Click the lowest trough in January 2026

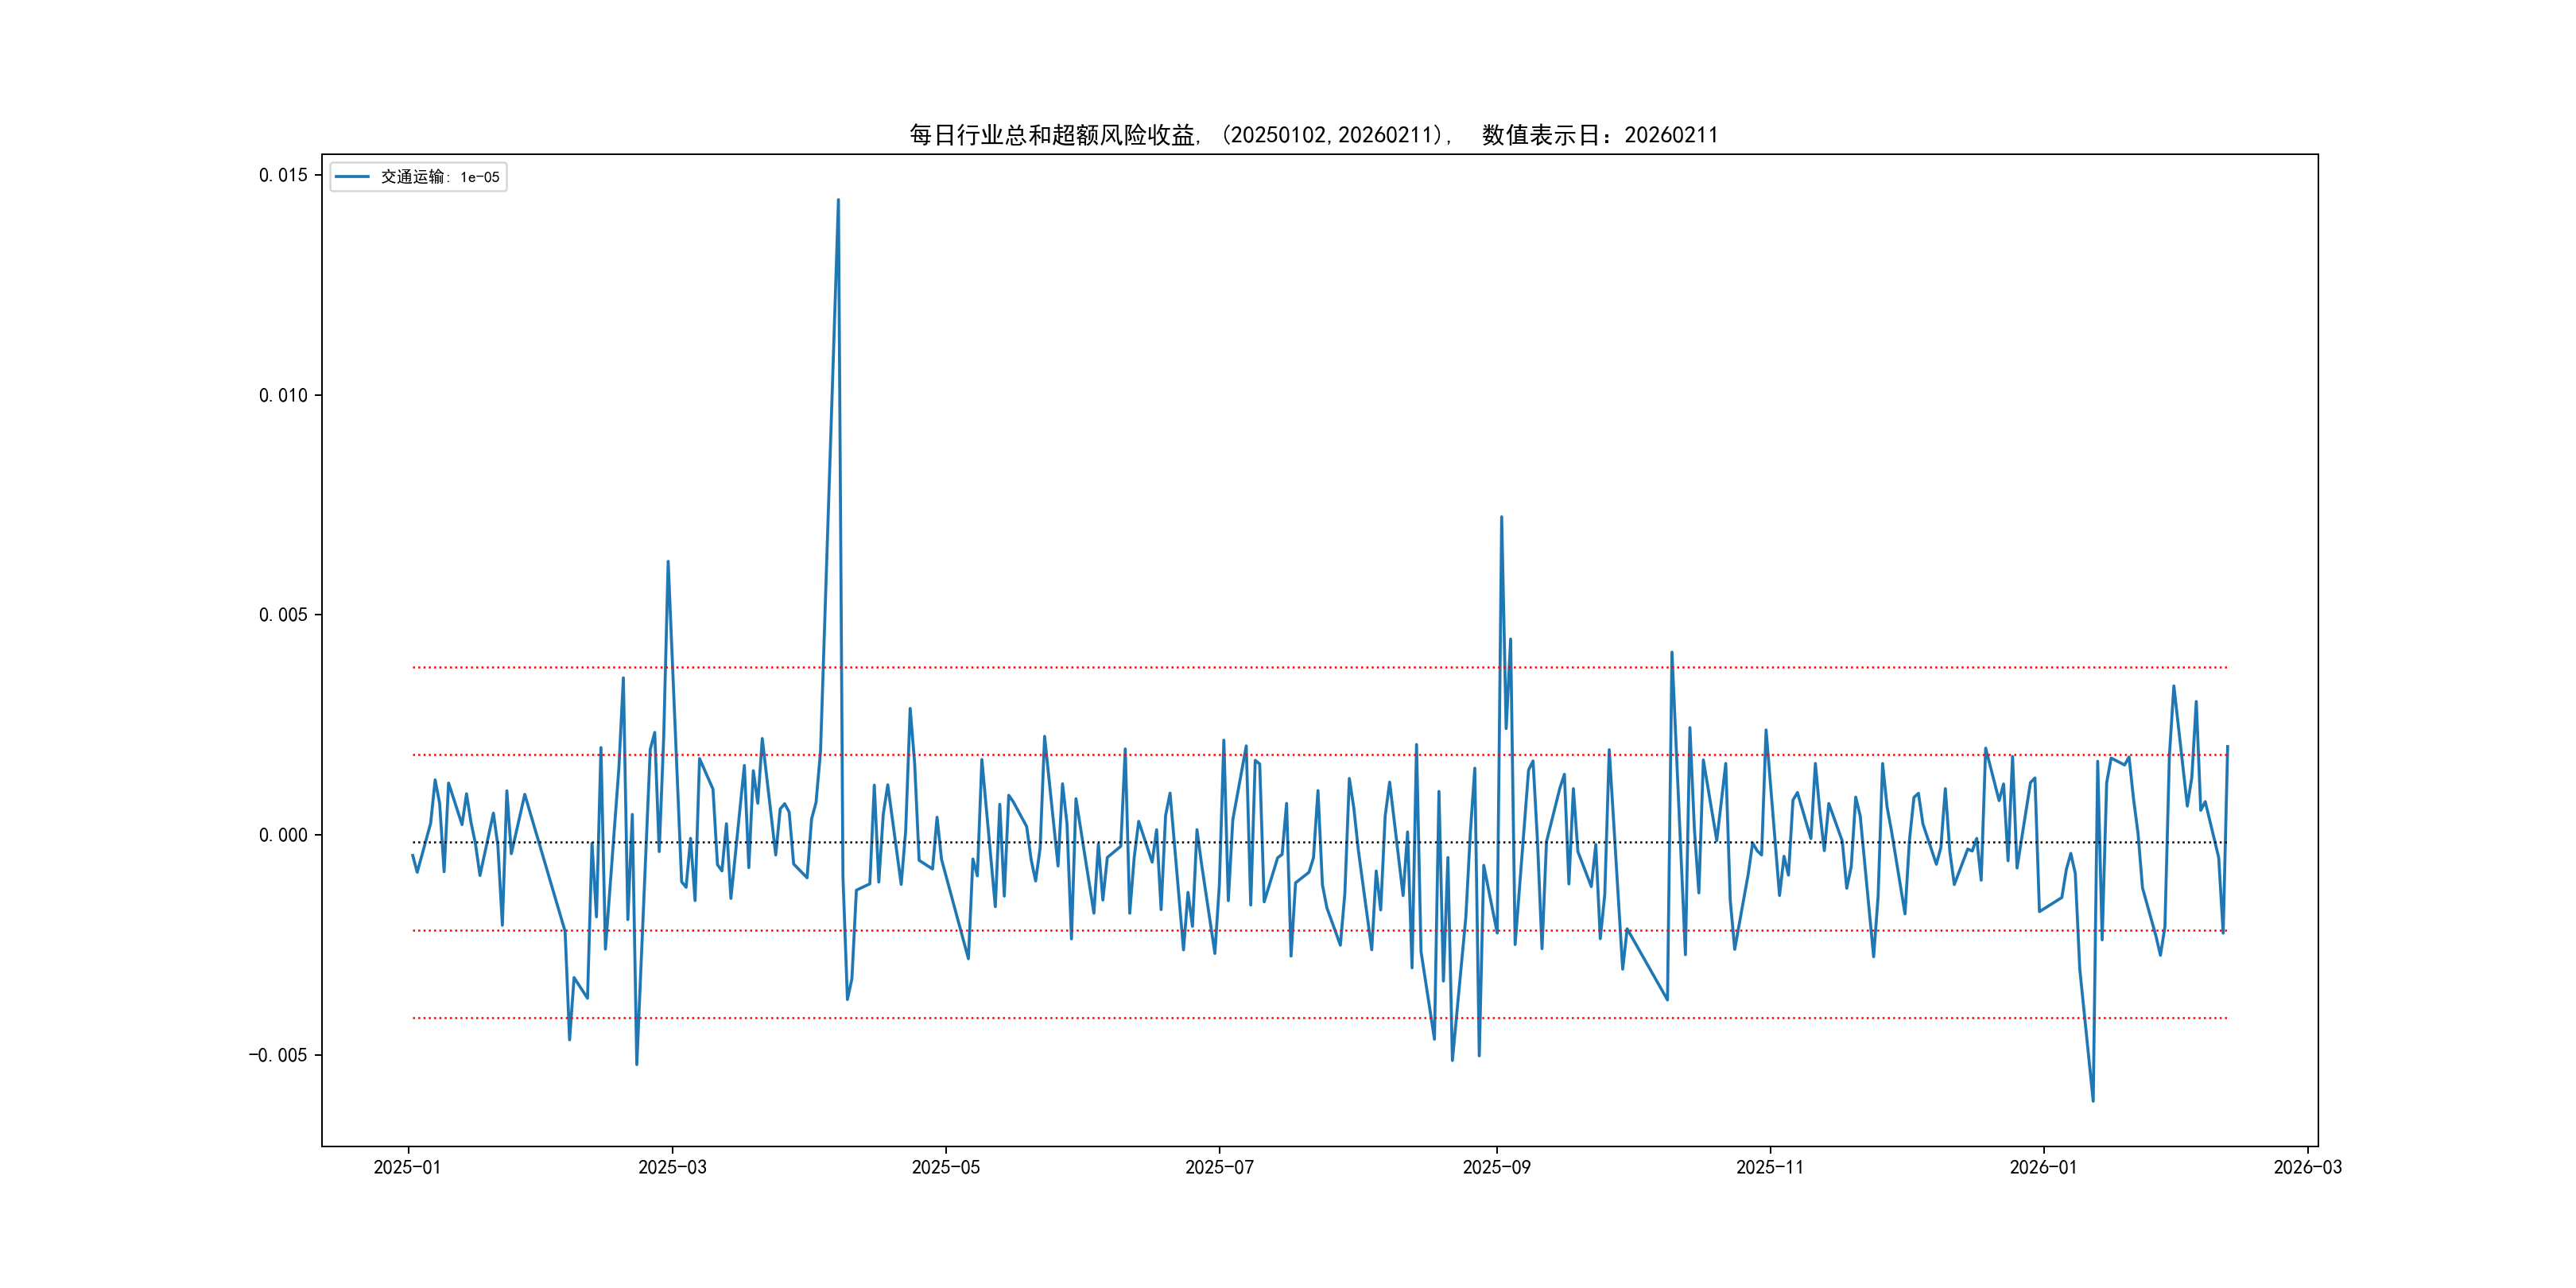[2093, 1100]
